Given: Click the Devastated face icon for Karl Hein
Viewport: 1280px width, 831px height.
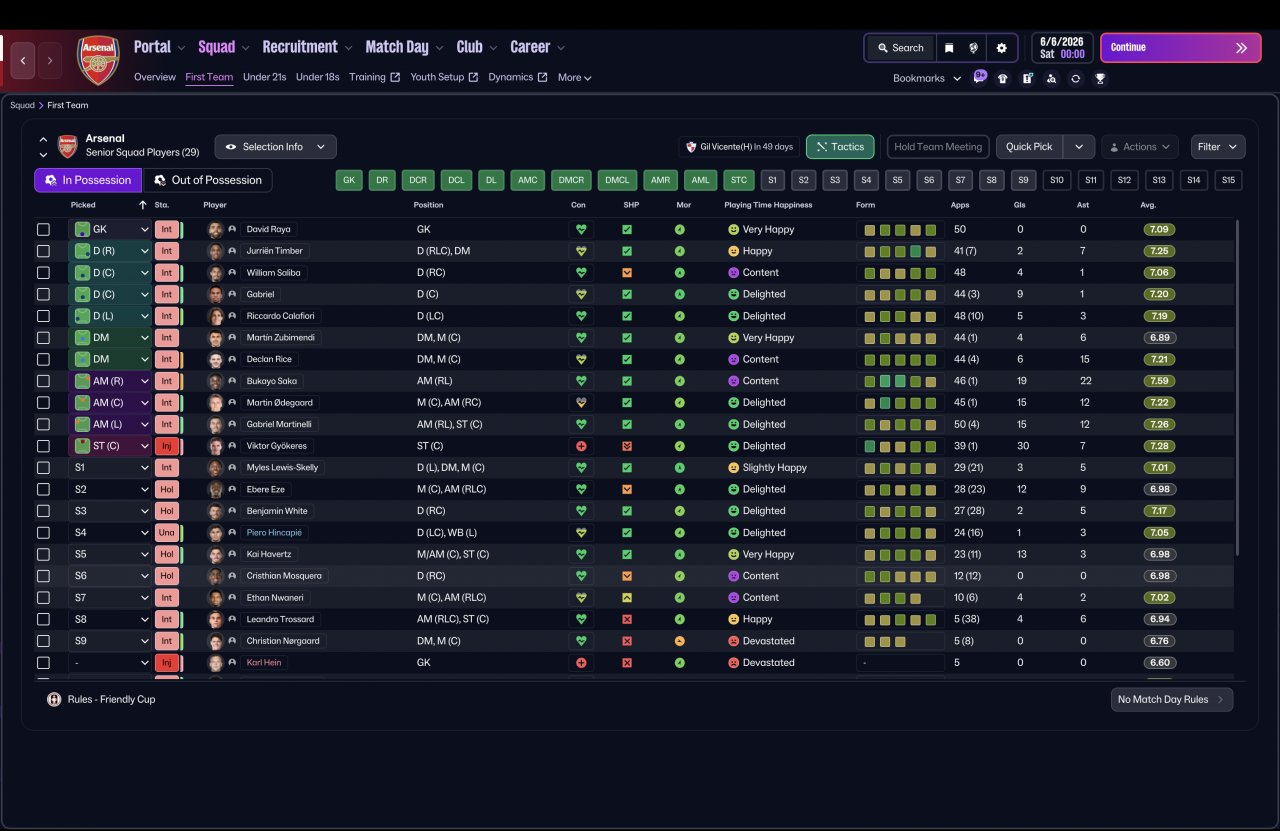Looking at the screenshot, I should (x=733, y=663).
